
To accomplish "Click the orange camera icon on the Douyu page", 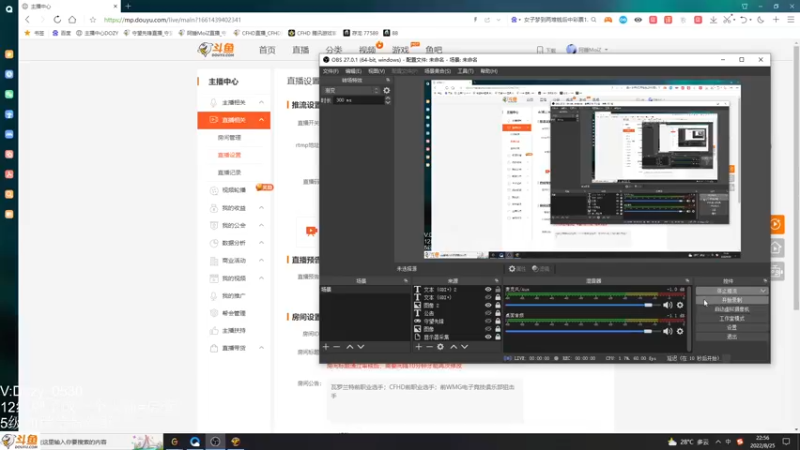I will coord(311,231).
